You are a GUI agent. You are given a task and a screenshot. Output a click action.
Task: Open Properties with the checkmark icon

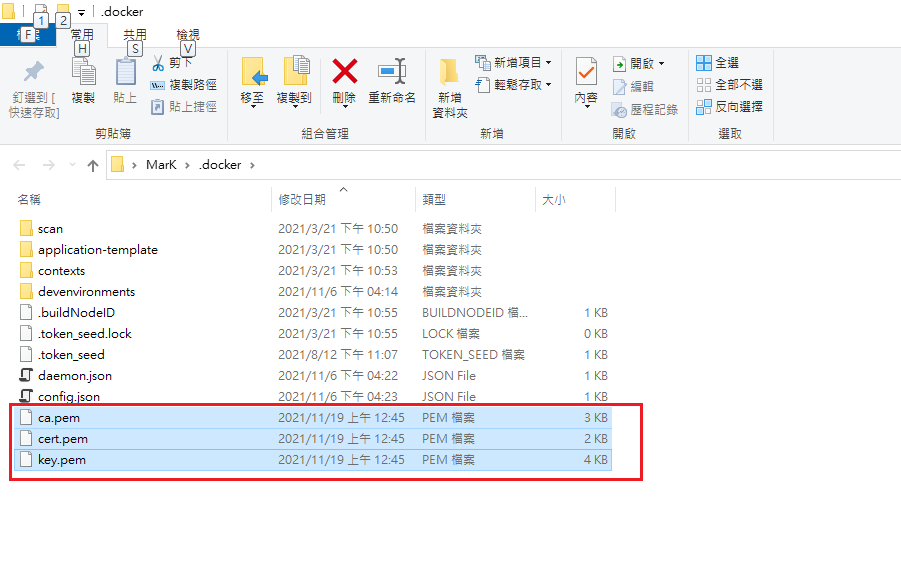pos(585,72)
